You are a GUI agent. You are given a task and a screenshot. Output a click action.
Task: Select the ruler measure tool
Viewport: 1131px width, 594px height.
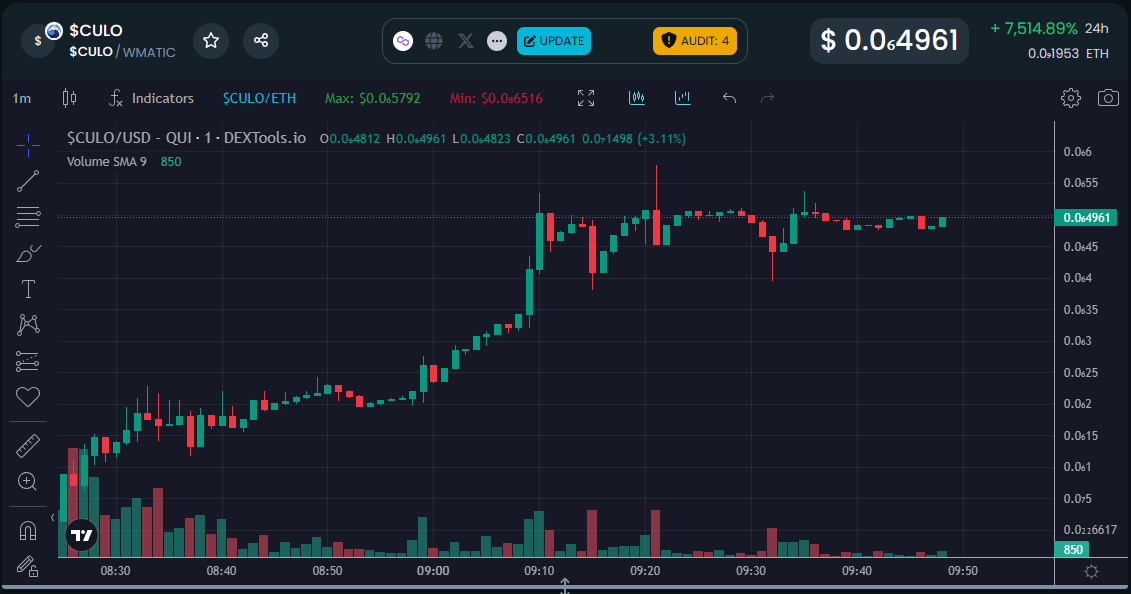(27, 445)
